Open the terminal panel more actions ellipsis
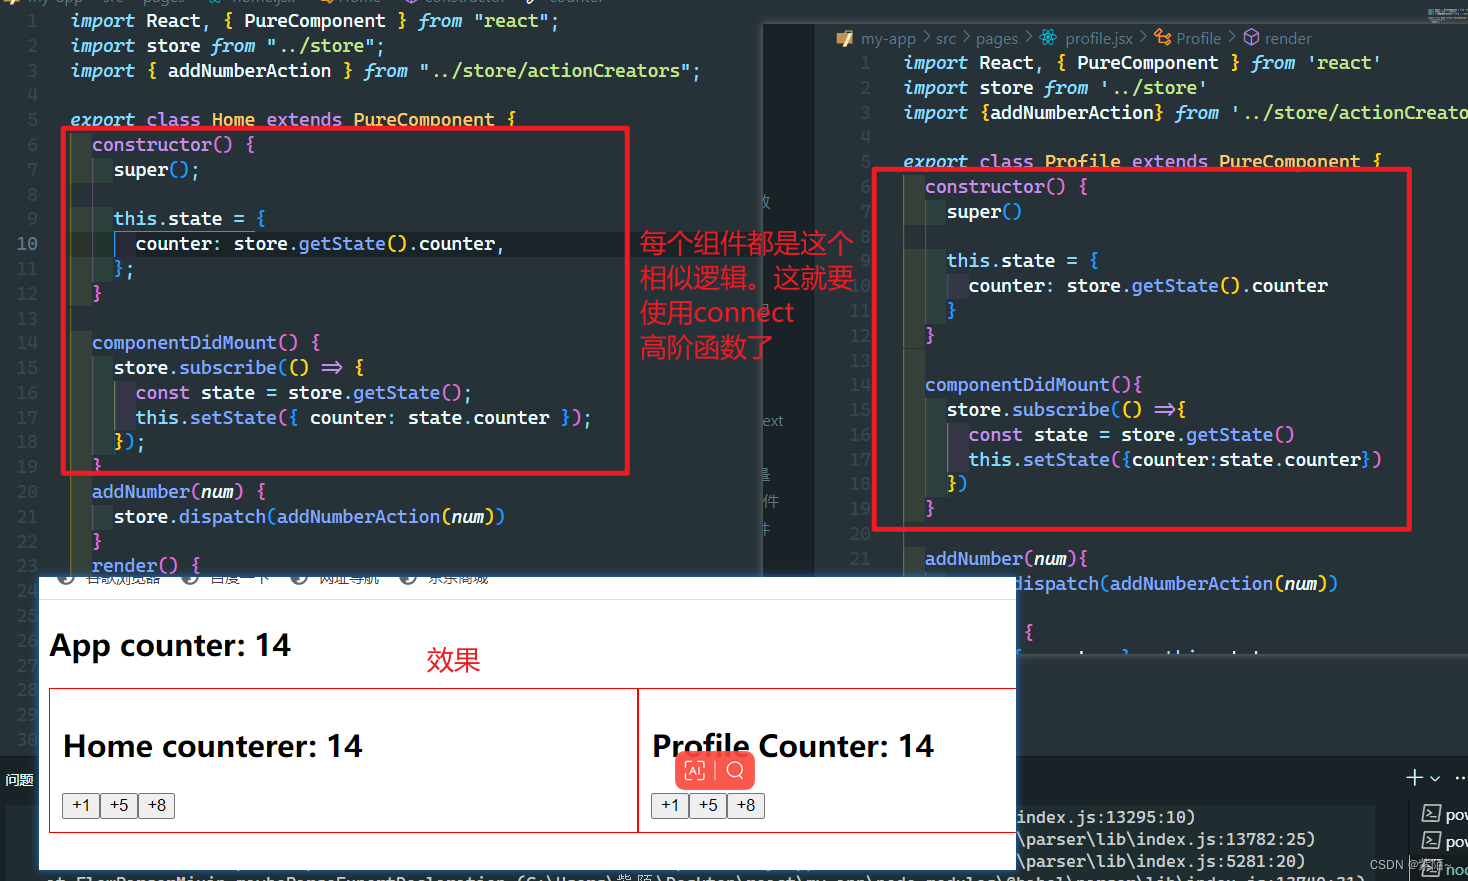The height and width of the screenshot is (881, 1468). pos(1460,777)
